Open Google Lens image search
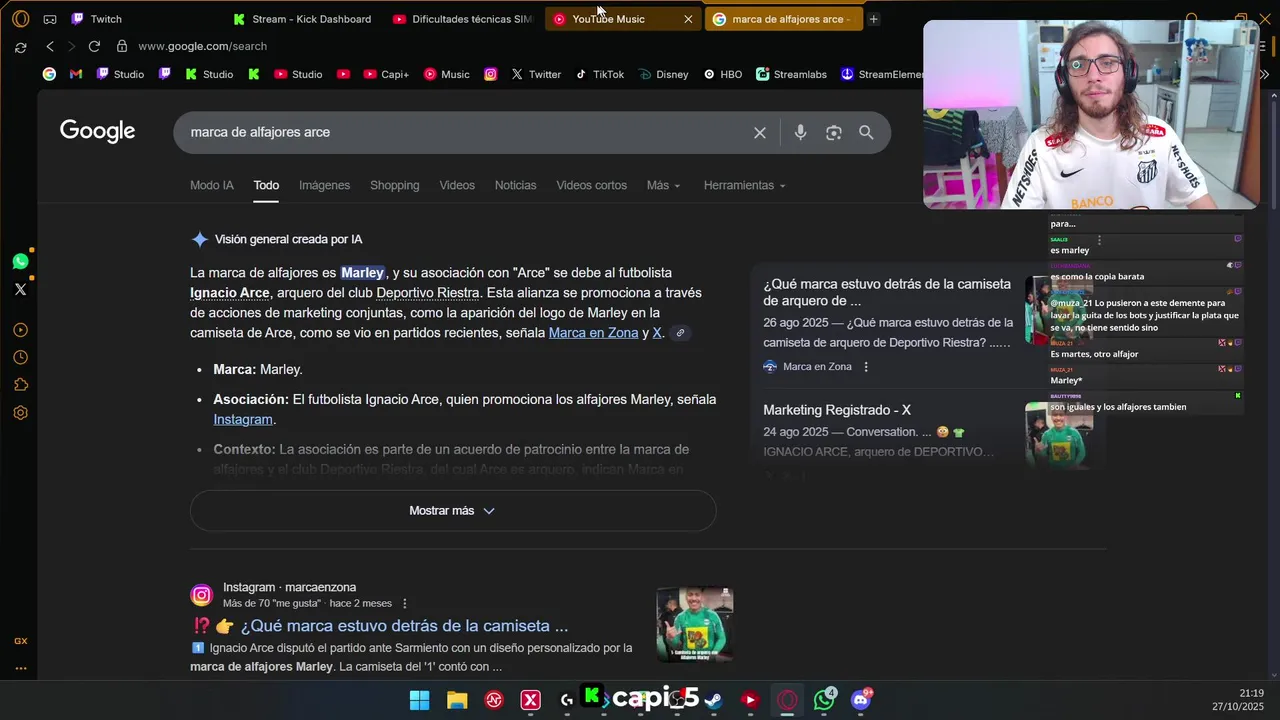Viewport: 1280px width, 720px height. point(833,132)
